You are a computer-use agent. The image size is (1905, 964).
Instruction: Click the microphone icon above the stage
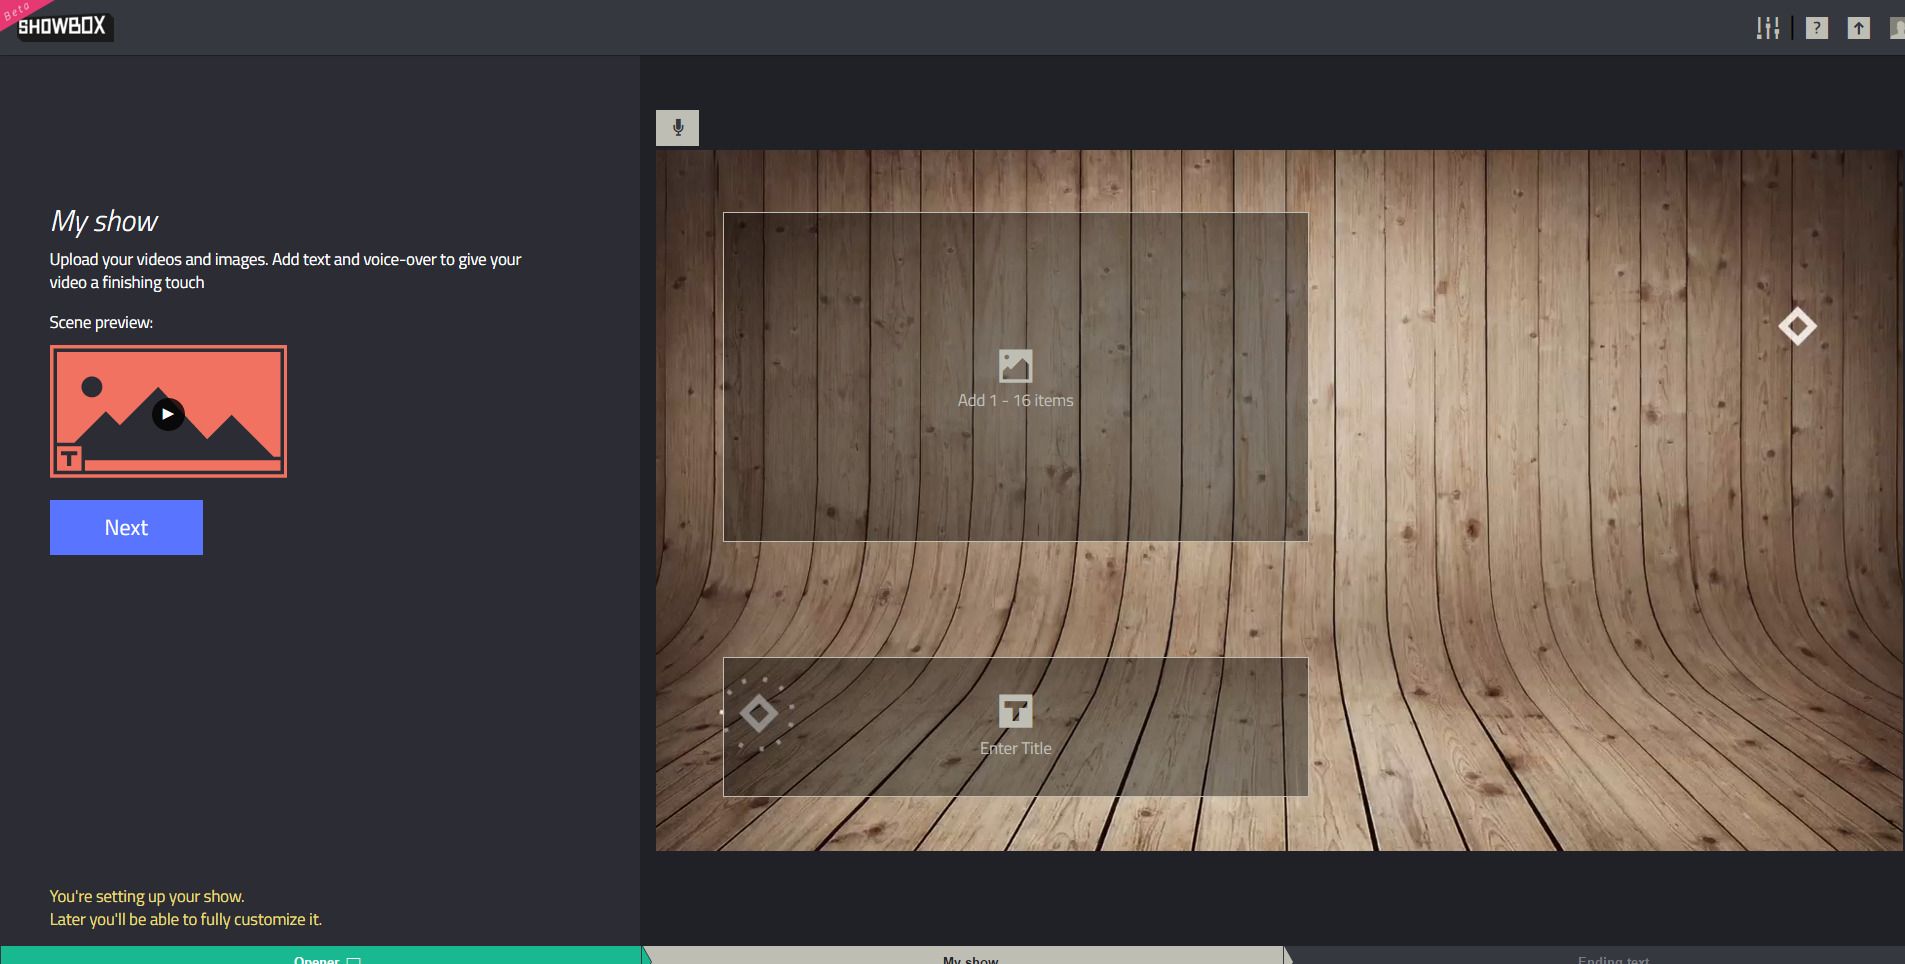coord(678,127)
